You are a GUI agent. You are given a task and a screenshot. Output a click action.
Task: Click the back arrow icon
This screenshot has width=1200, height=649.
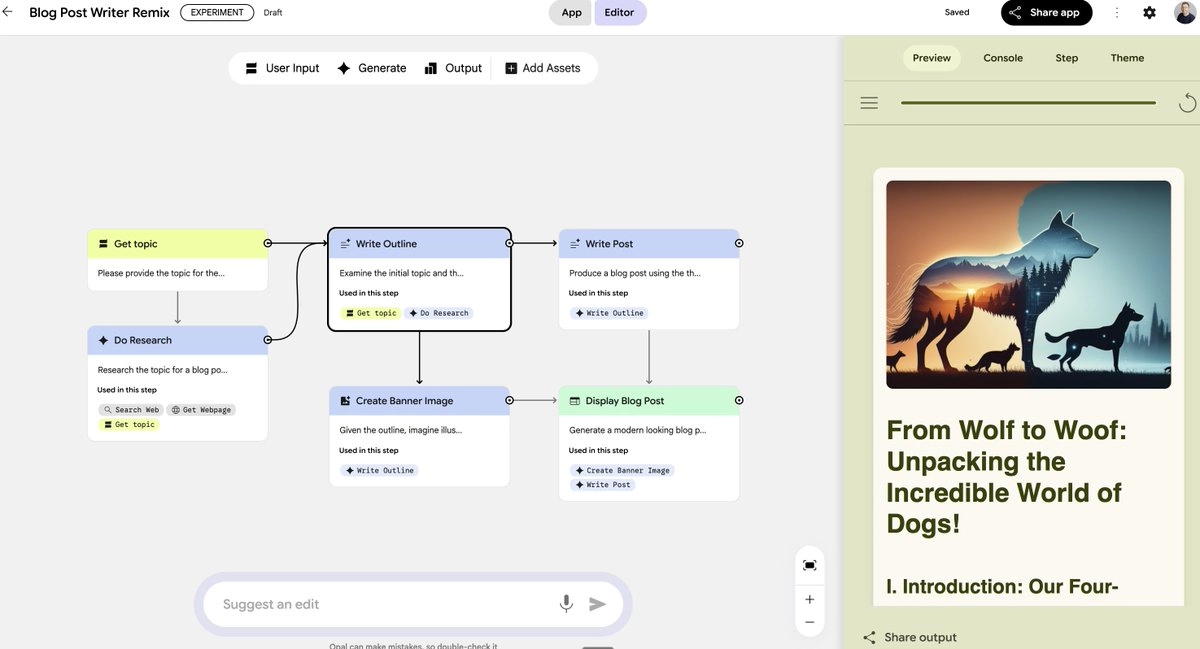8,12
